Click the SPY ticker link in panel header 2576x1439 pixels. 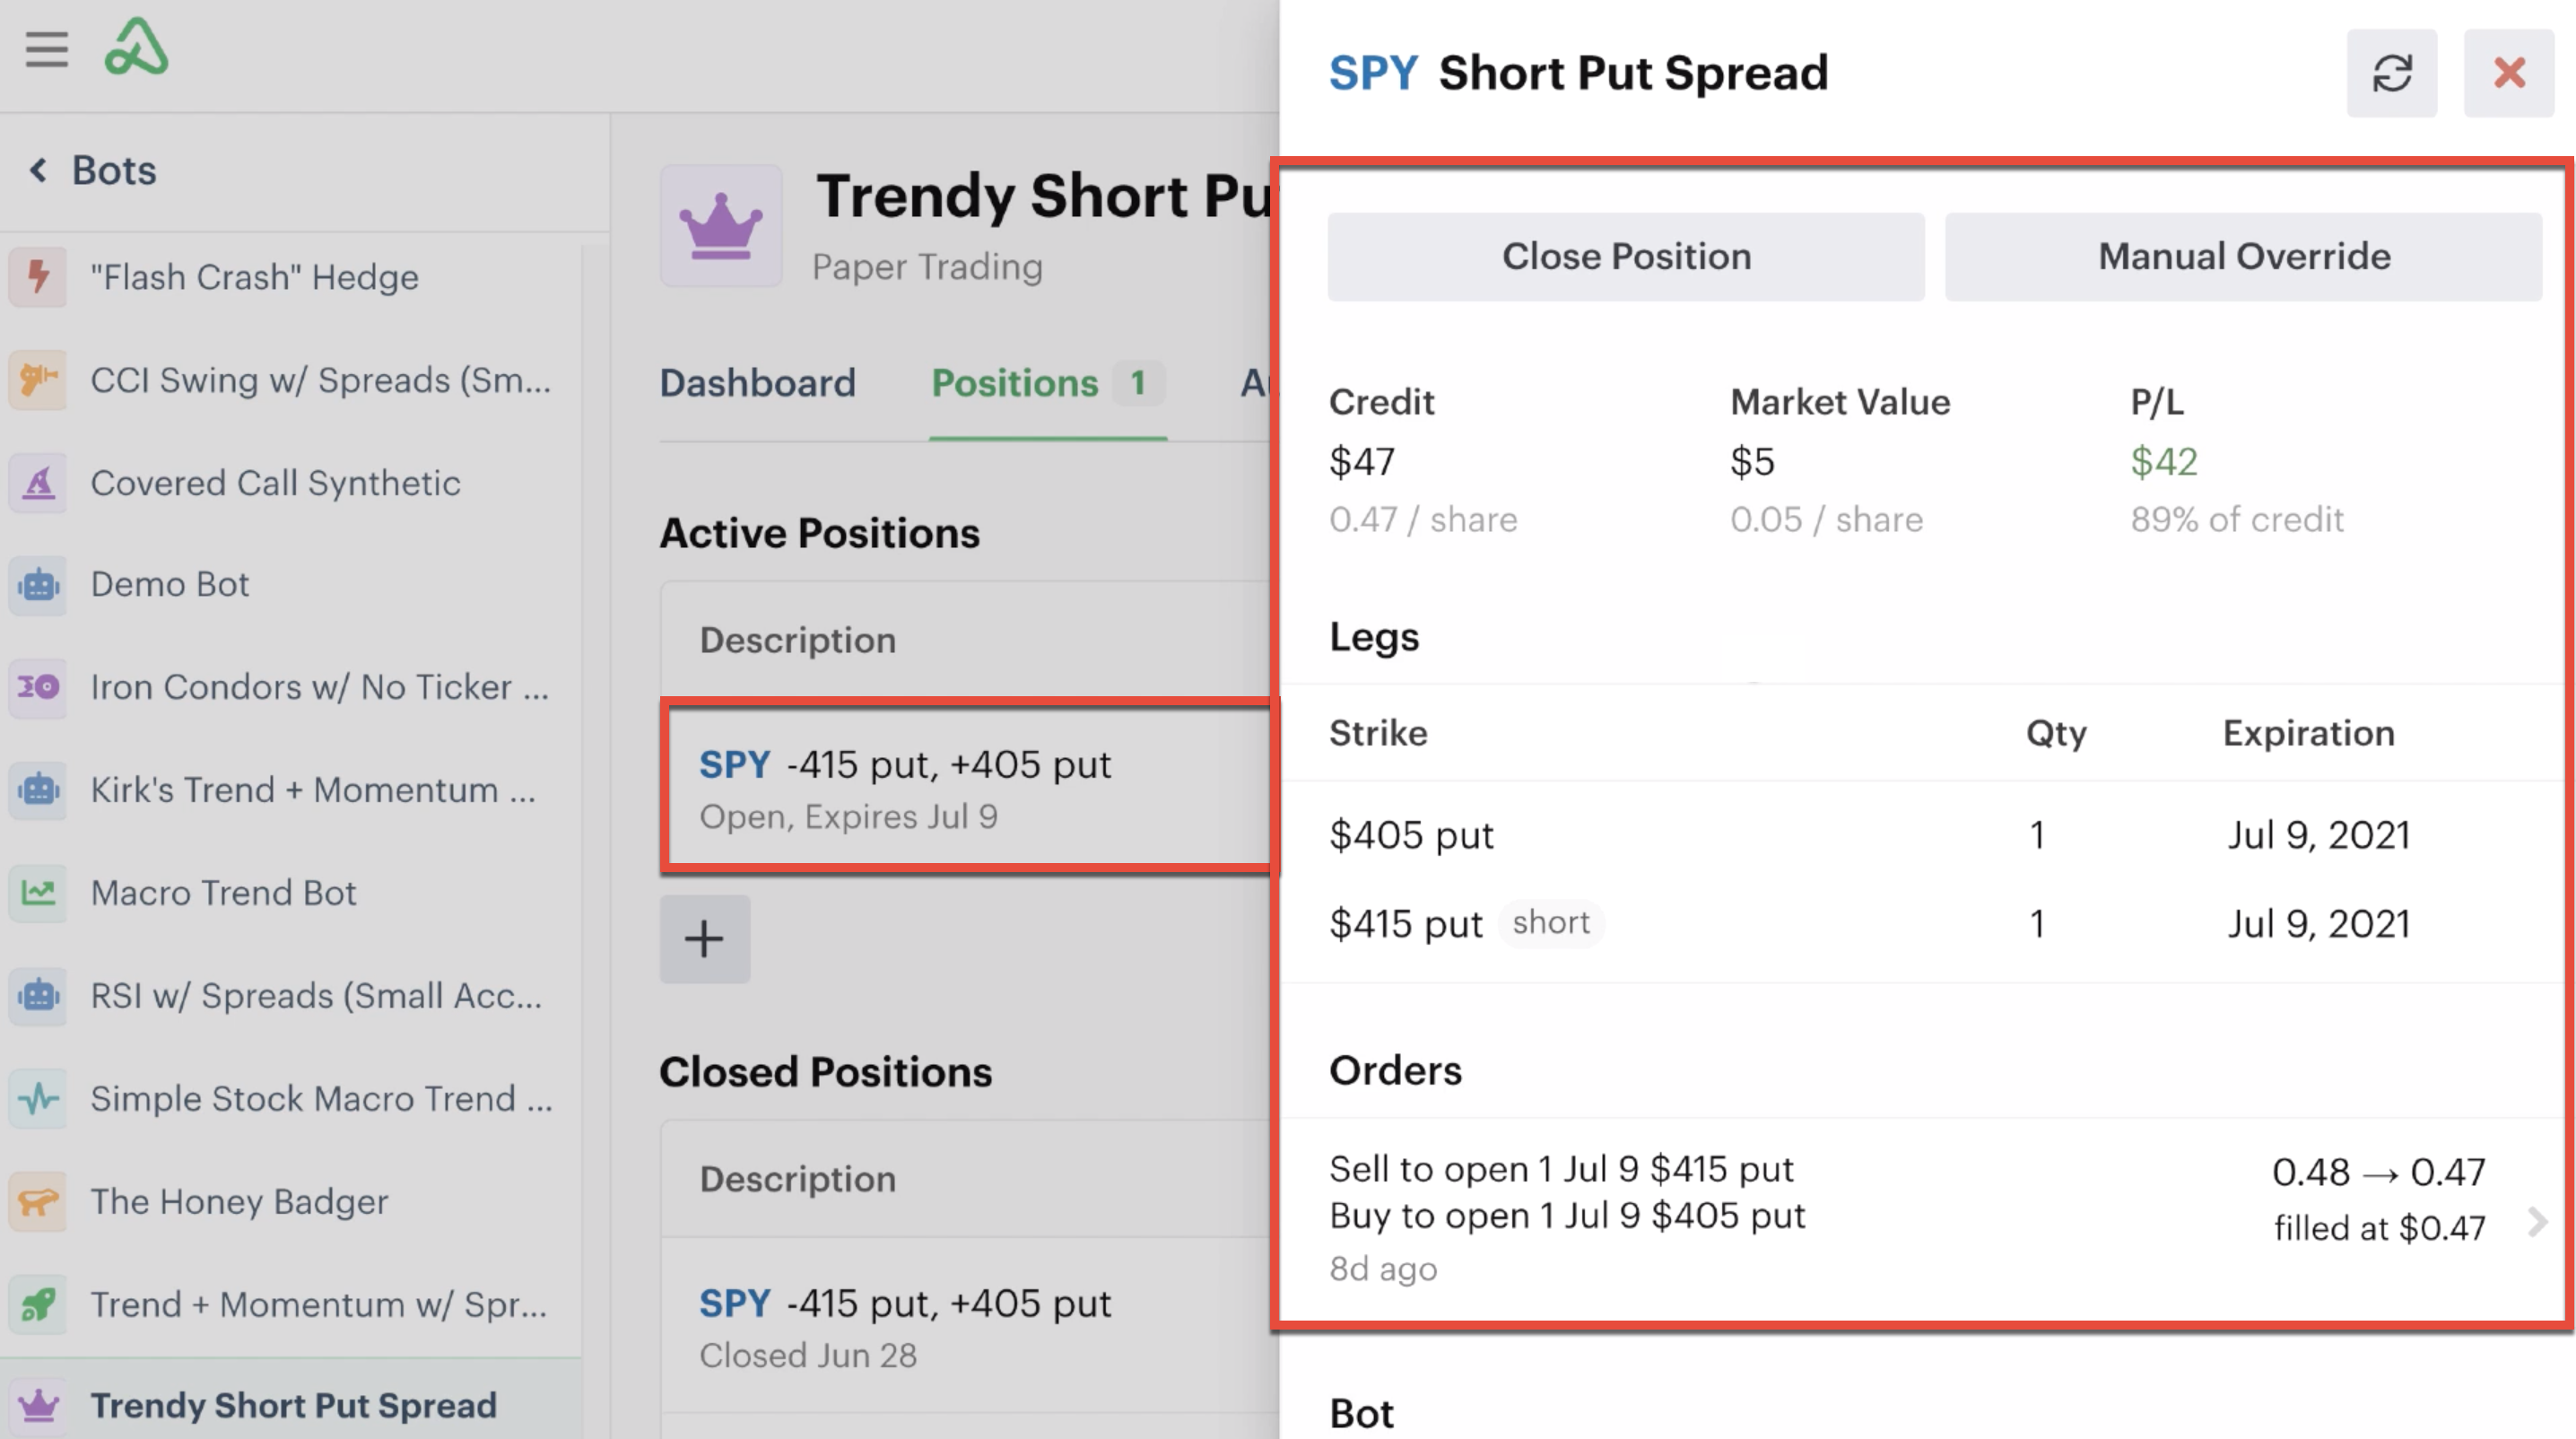tap(1372, 74)
